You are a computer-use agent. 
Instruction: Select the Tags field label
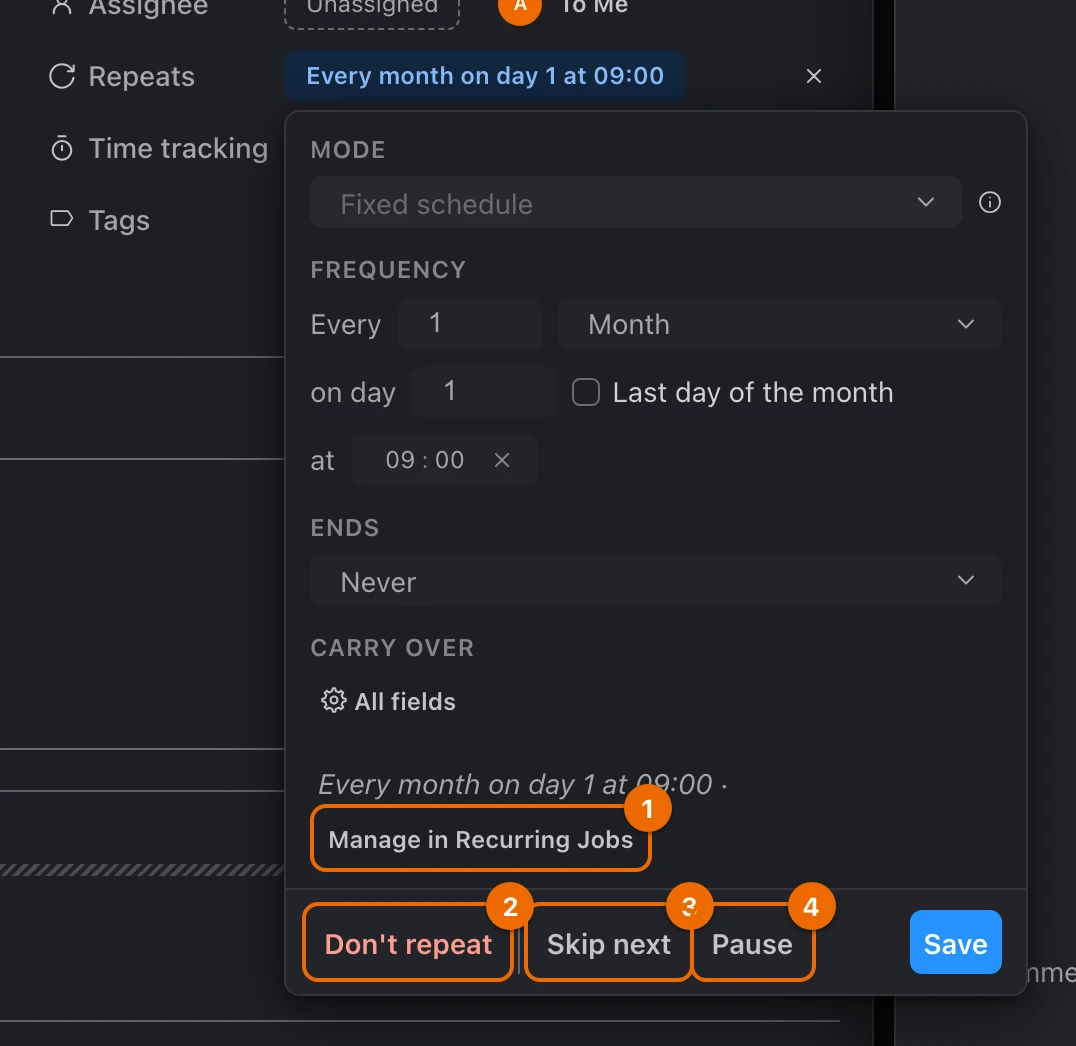click(x=119, y=220)
